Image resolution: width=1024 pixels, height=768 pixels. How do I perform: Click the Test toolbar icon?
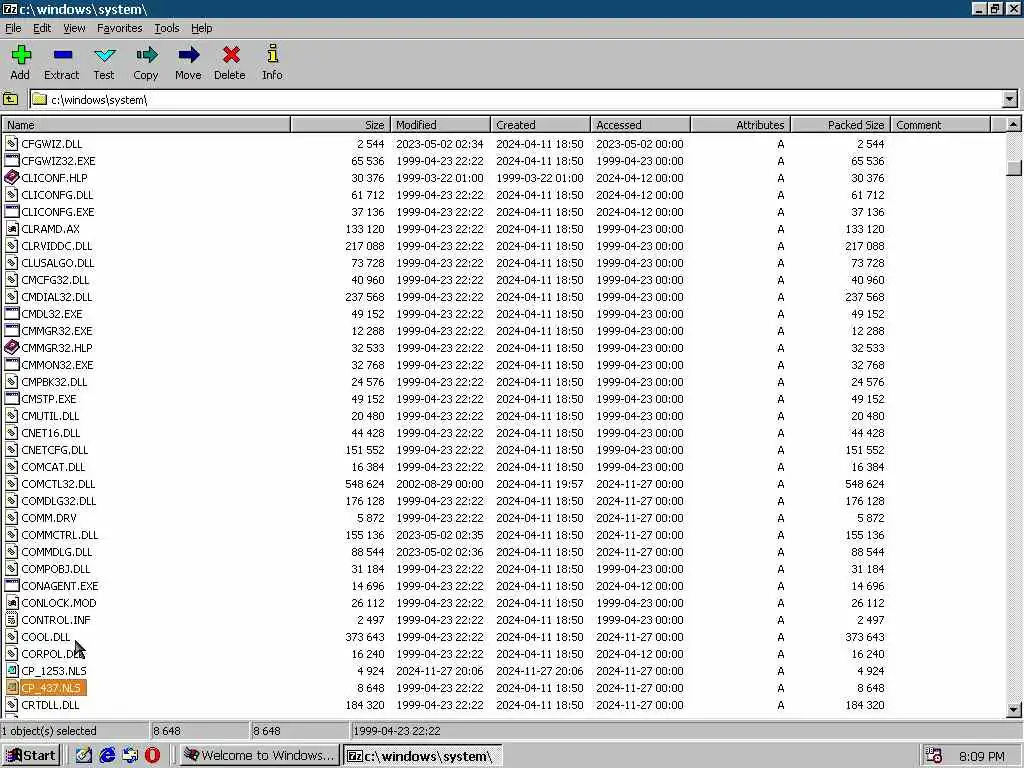[x=104, y=56]
